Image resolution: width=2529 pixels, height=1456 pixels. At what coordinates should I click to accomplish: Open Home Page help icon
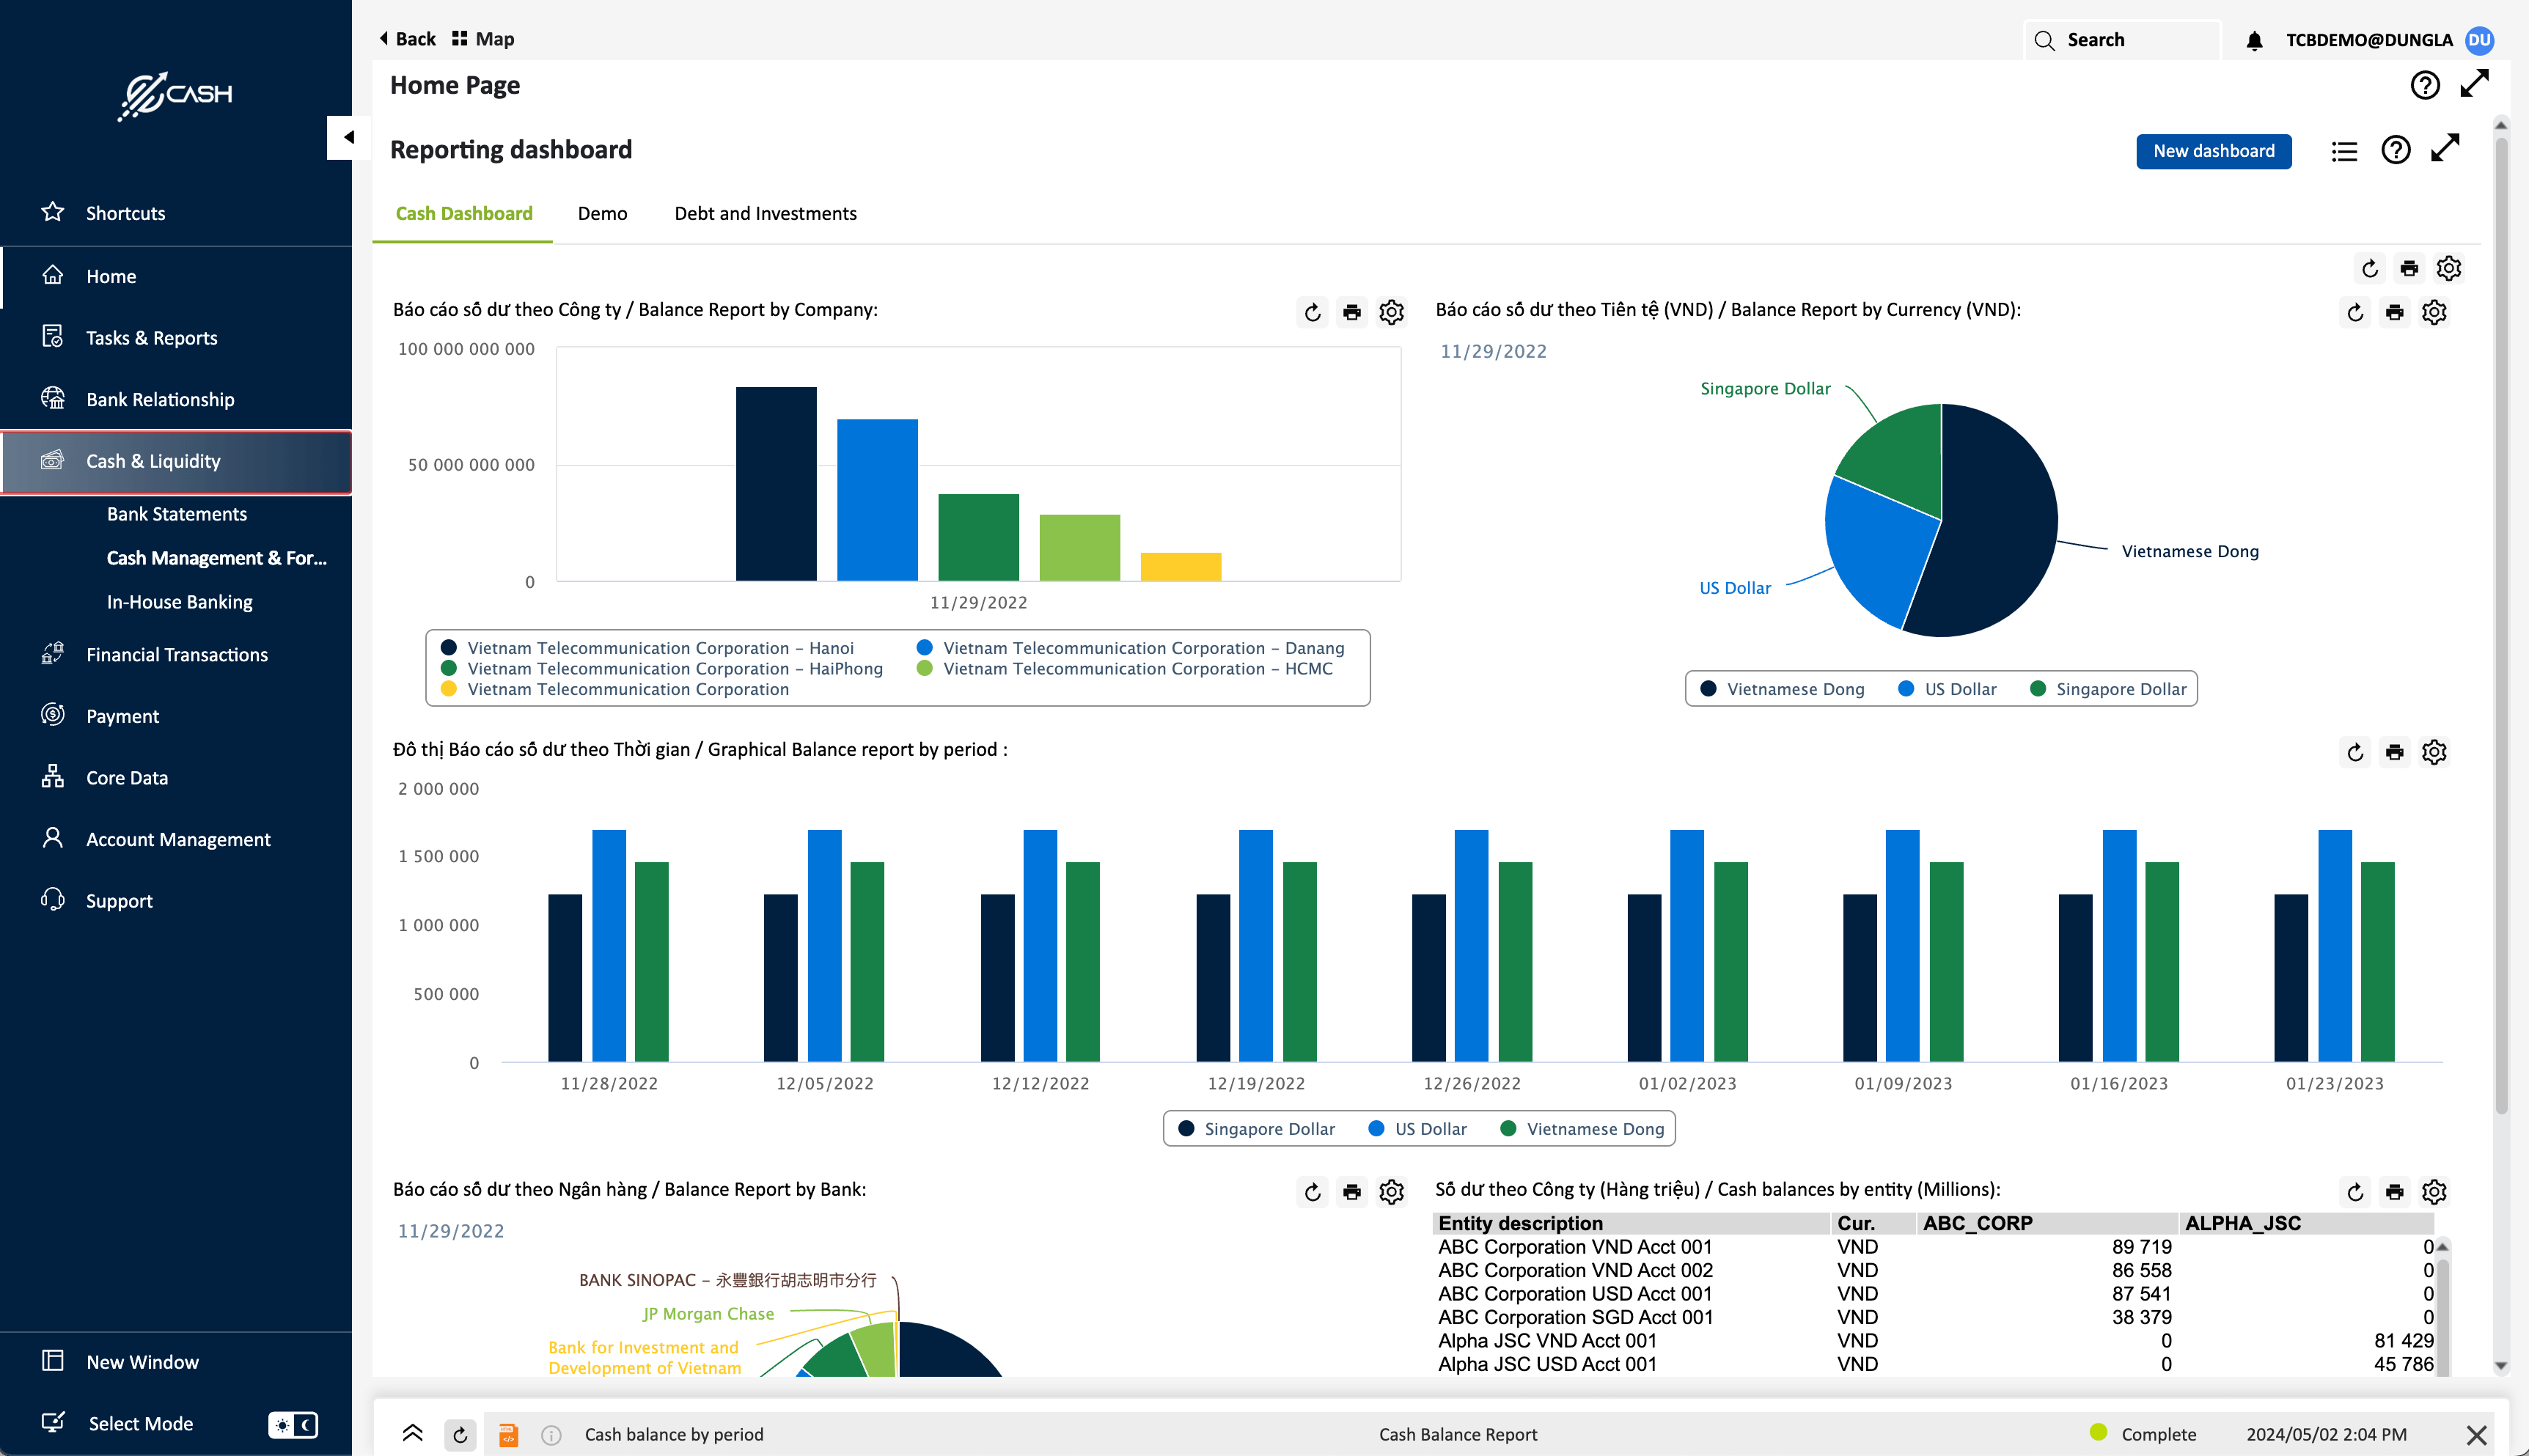2425,86
